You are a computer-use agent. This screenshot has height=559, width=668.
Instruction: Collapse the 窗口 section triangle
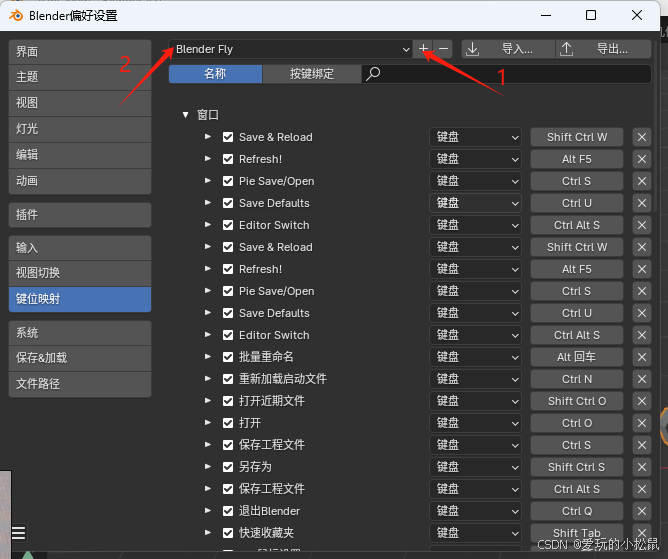pyautogui.click(x=185, y=115)
